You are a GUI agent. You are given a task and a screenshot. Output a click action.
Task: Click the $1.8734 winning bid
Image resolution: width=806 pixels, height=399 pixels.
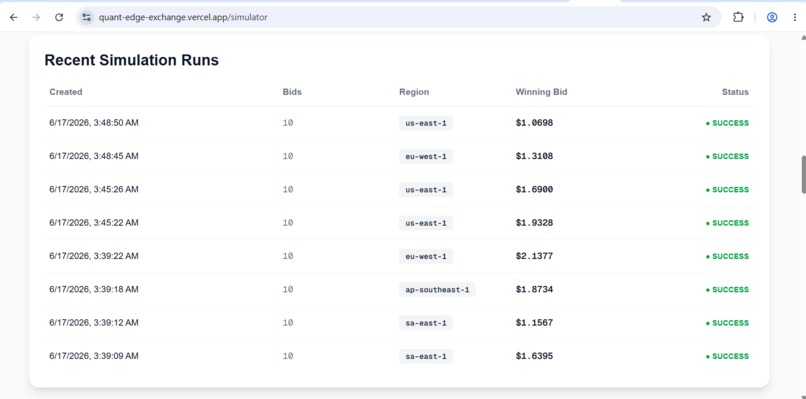[534, 289]
